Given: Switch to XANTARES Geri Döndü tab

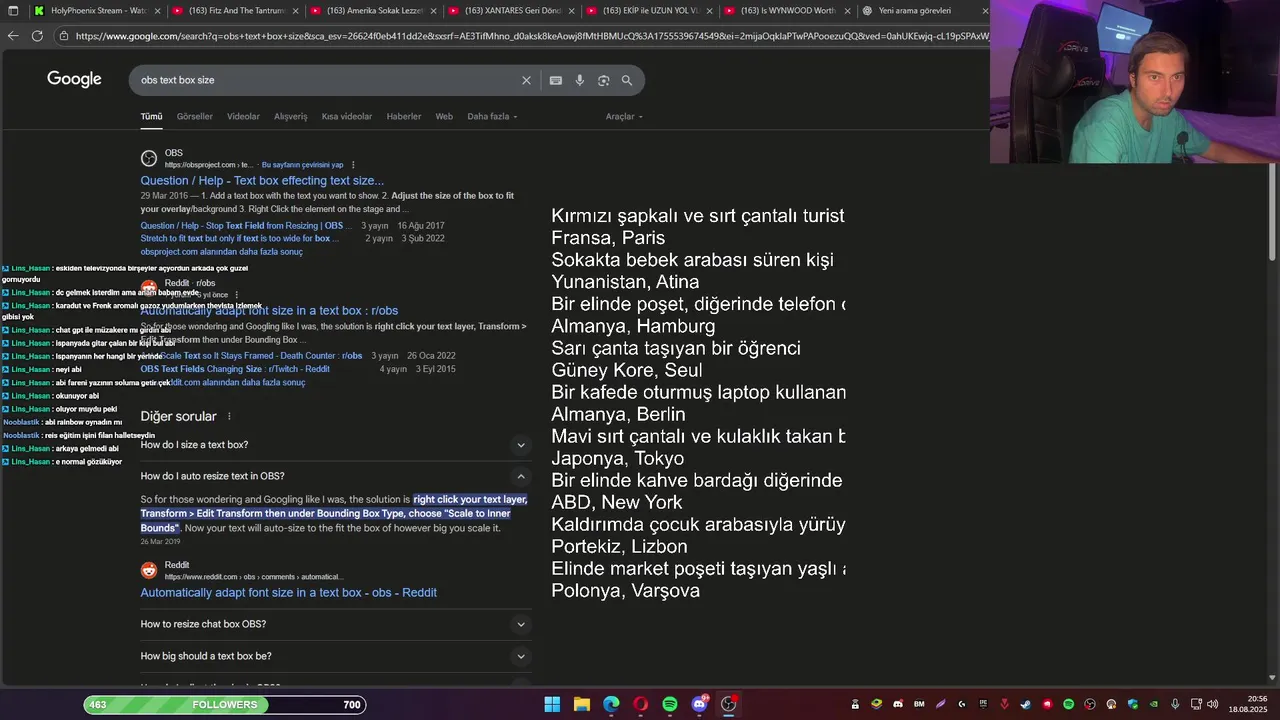Looking at the screenshot, I should (x=513, y=11).
